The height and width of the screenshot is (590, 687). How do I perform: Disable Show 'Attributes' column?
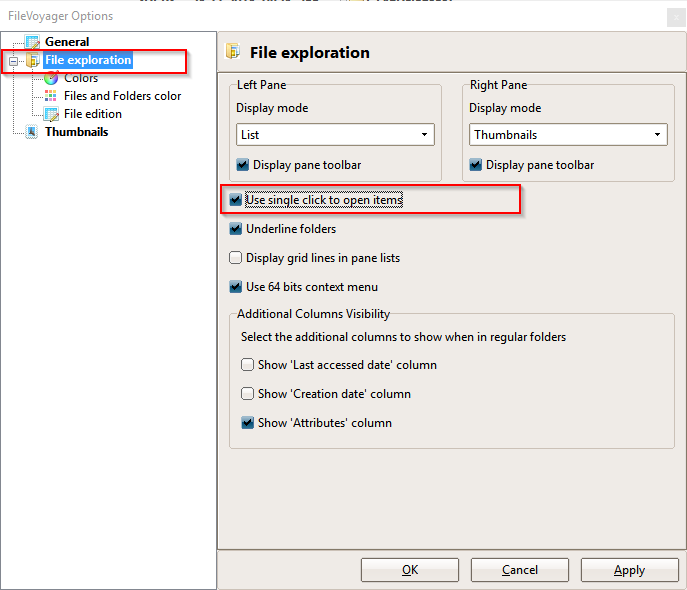tap(248, 423)
